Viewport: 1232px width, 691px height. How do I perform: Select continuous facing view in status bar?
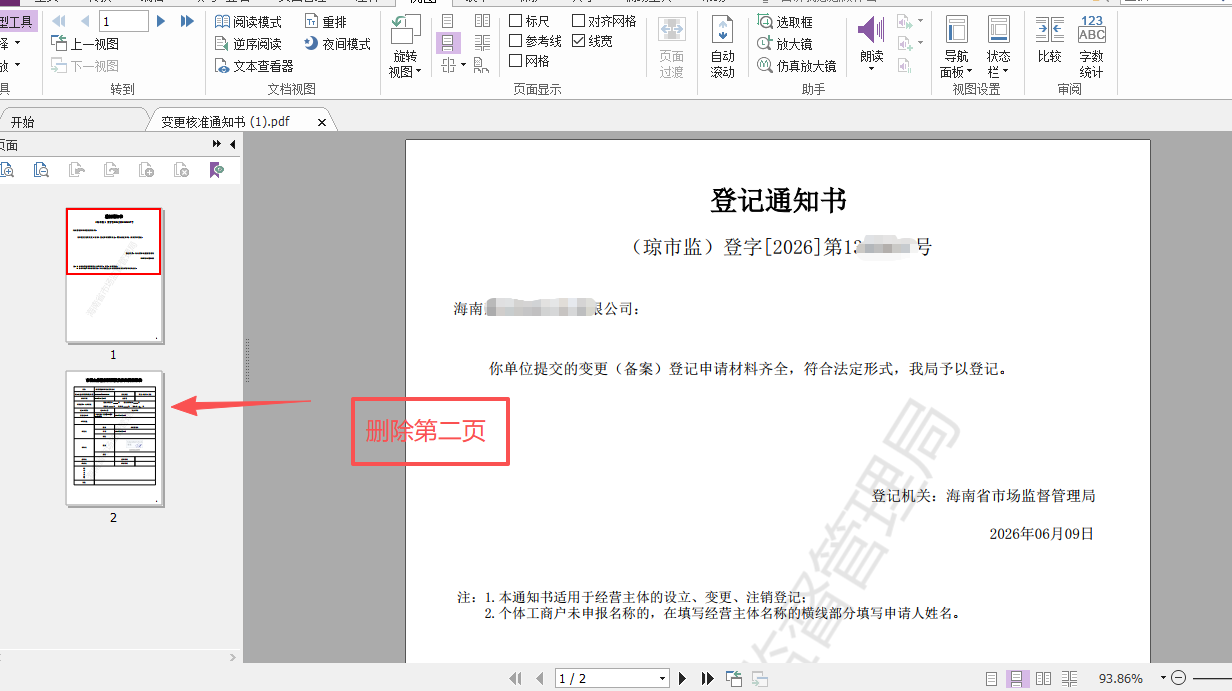[1069, 678]
